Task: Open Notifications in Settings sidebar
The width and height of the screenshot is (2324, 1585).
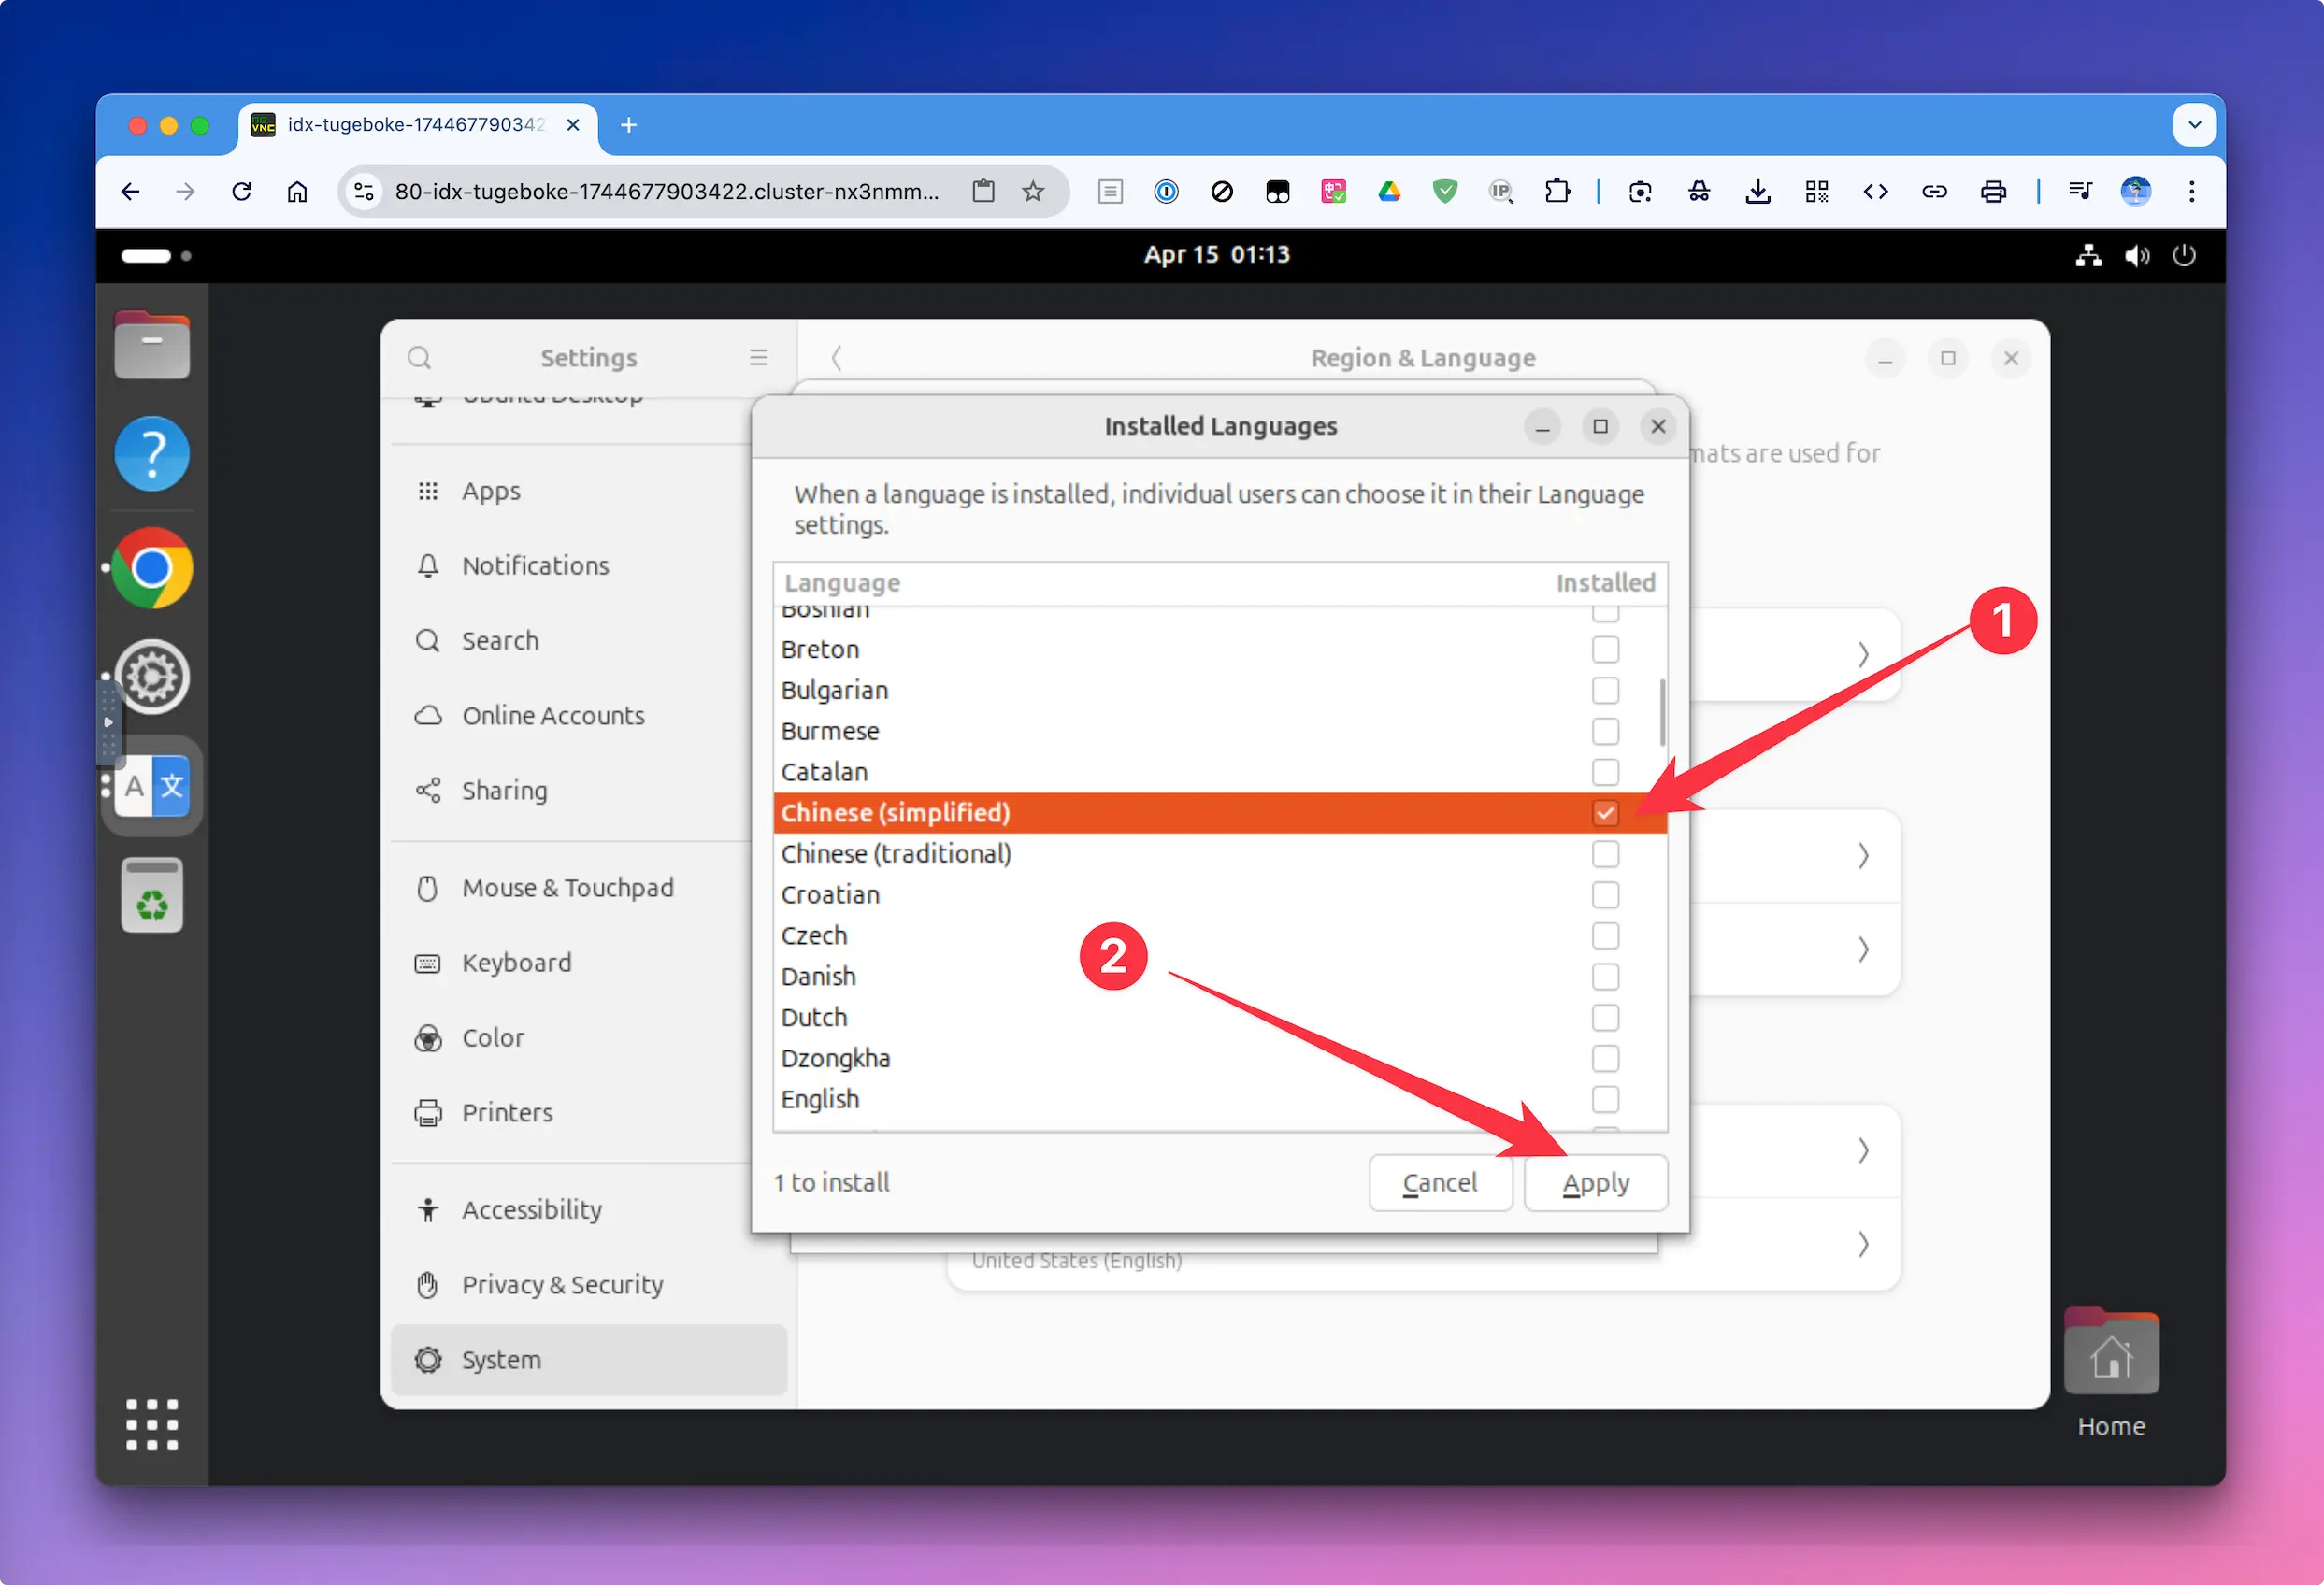Action: click(588, 566)
